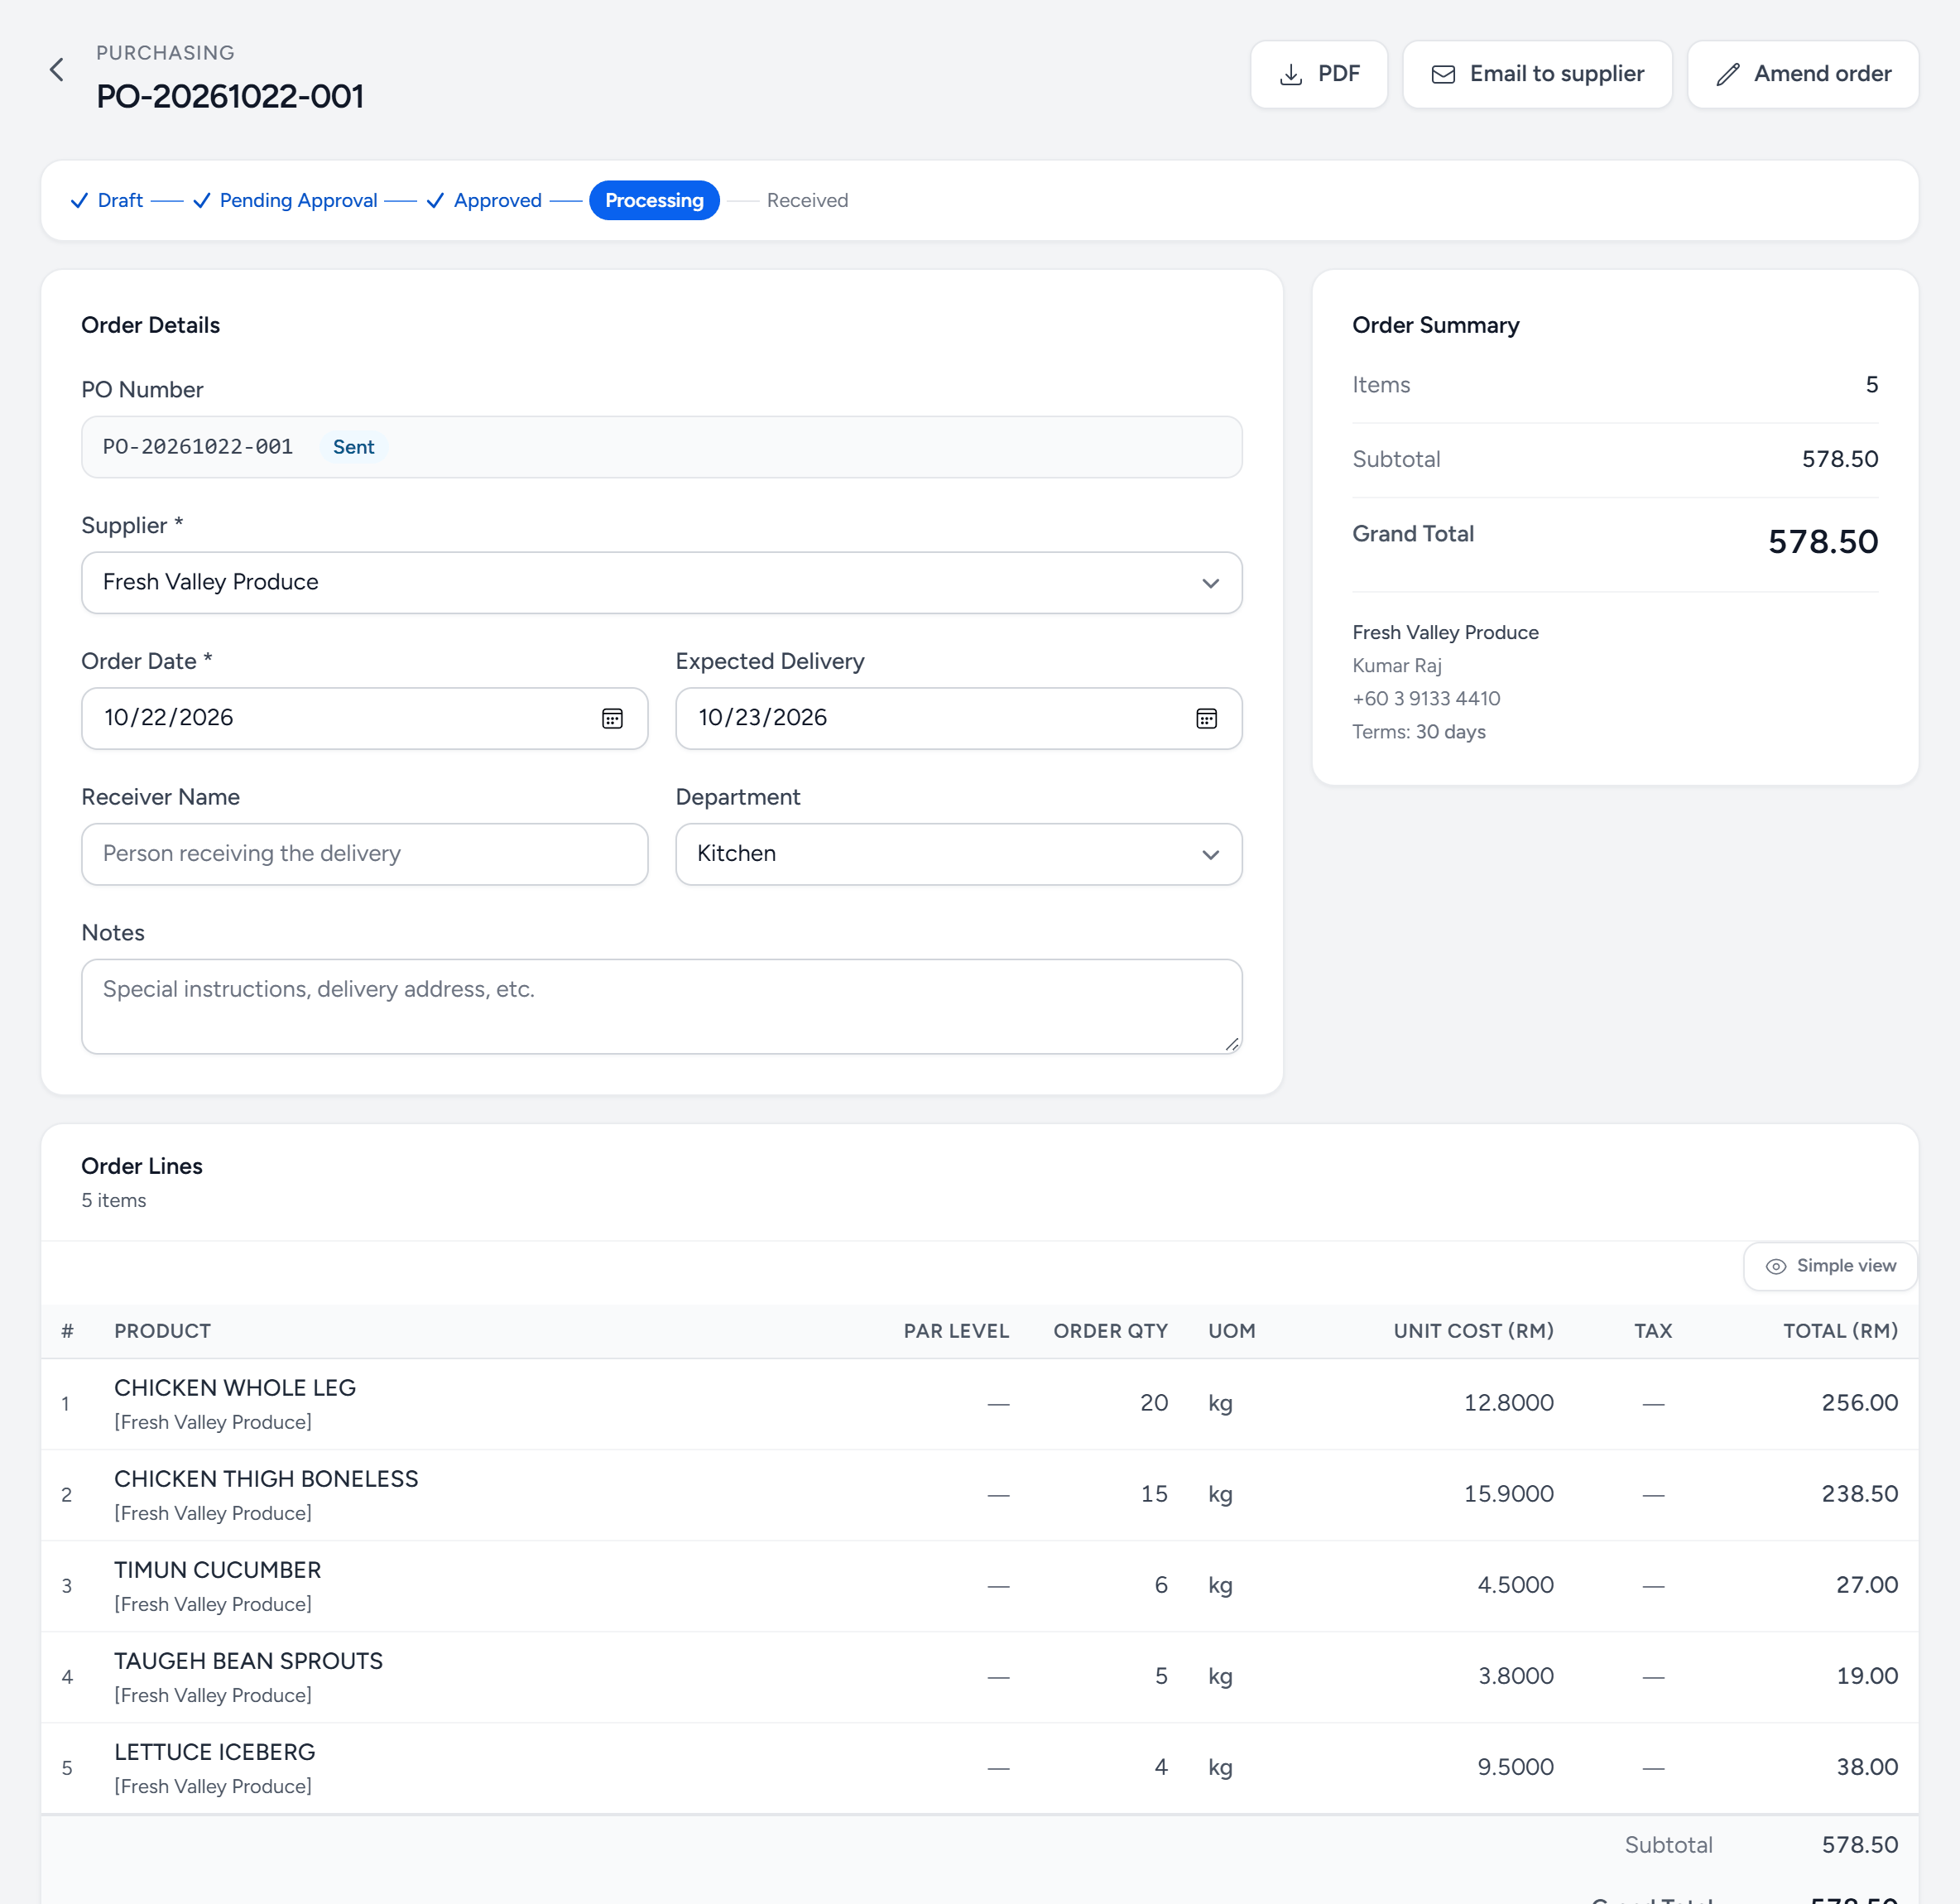The height and width of the screenshot is (1904, 1960).
Task: Click the 15.9000 unit cost cell
Action: pos(1508,1494)
